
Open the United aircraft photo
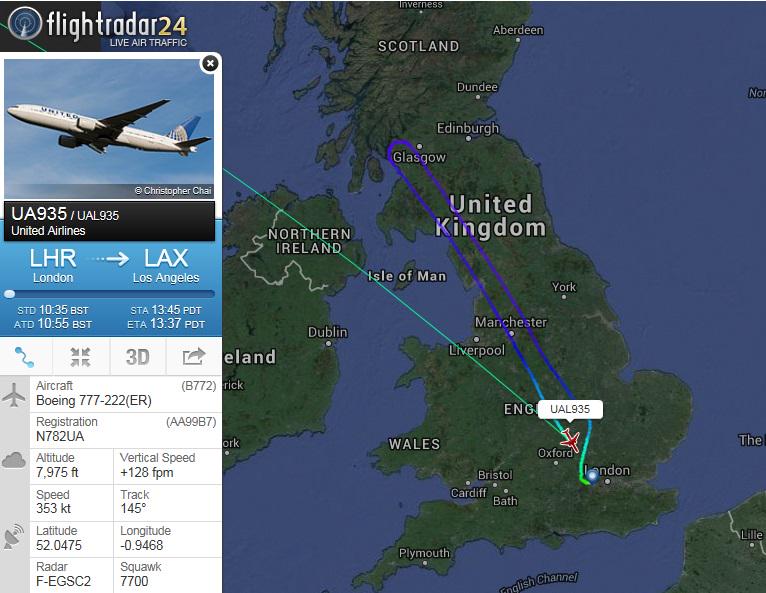(109, 129)
